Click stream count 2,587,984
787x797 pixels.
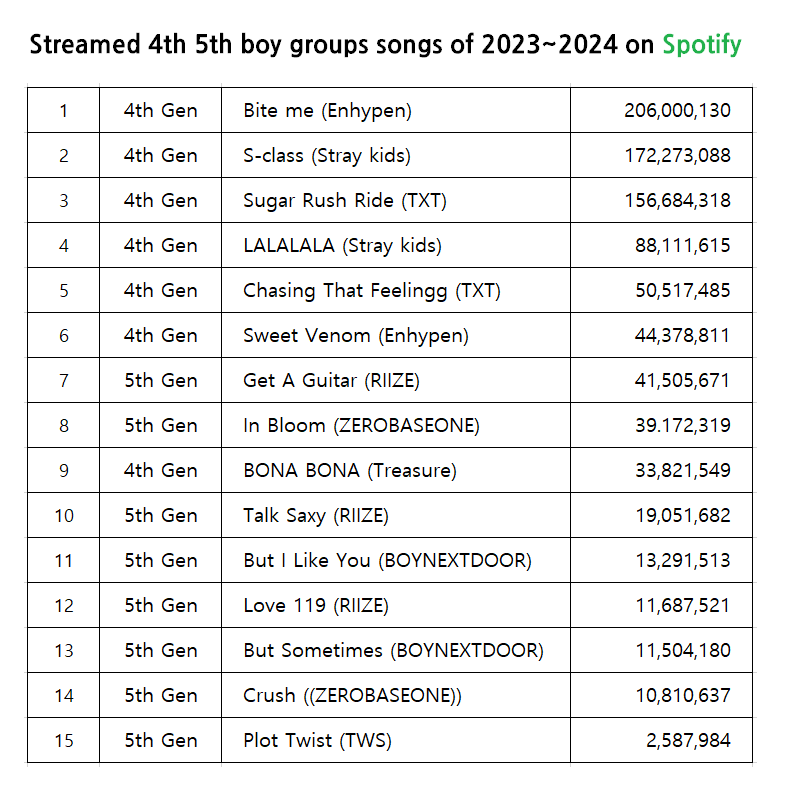pos(689,741)
